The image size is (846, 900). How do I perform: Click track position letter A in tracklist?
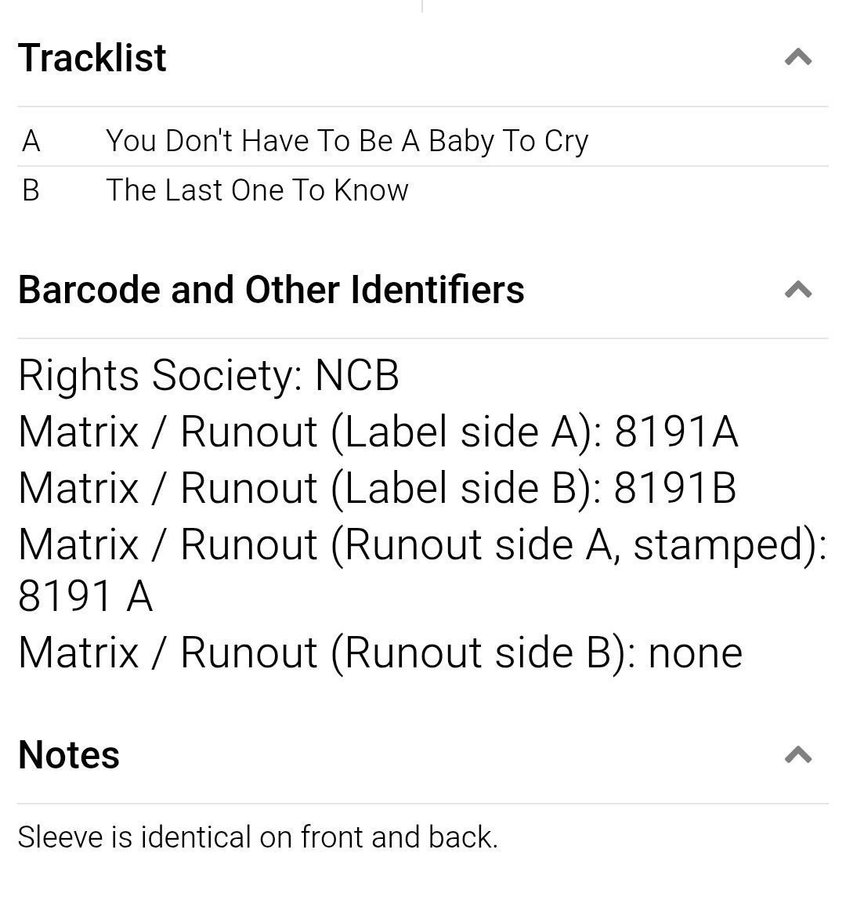tap(31, 141)
